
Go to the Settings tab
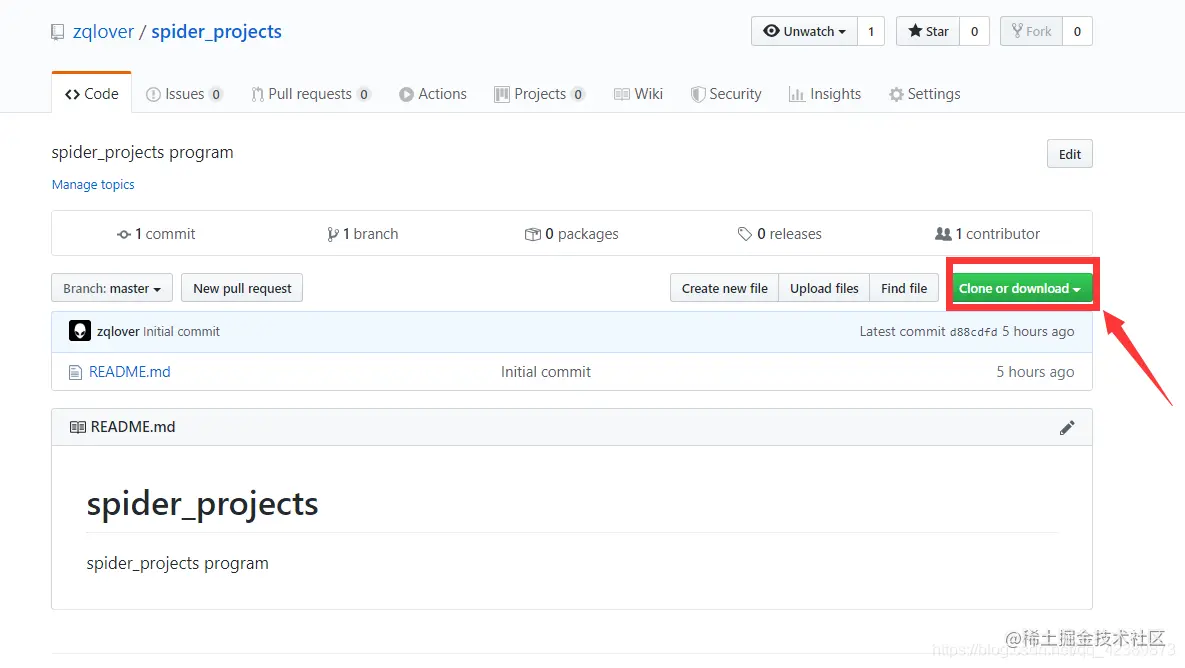click(x=924, y=94)
